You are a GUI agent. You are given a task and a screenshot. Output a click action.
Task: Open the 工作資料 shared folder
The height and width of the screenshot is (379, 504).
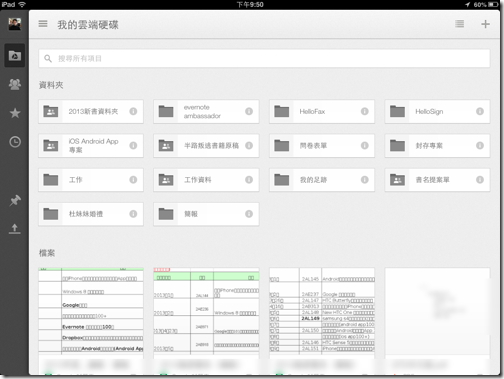(x=206, y=180)
